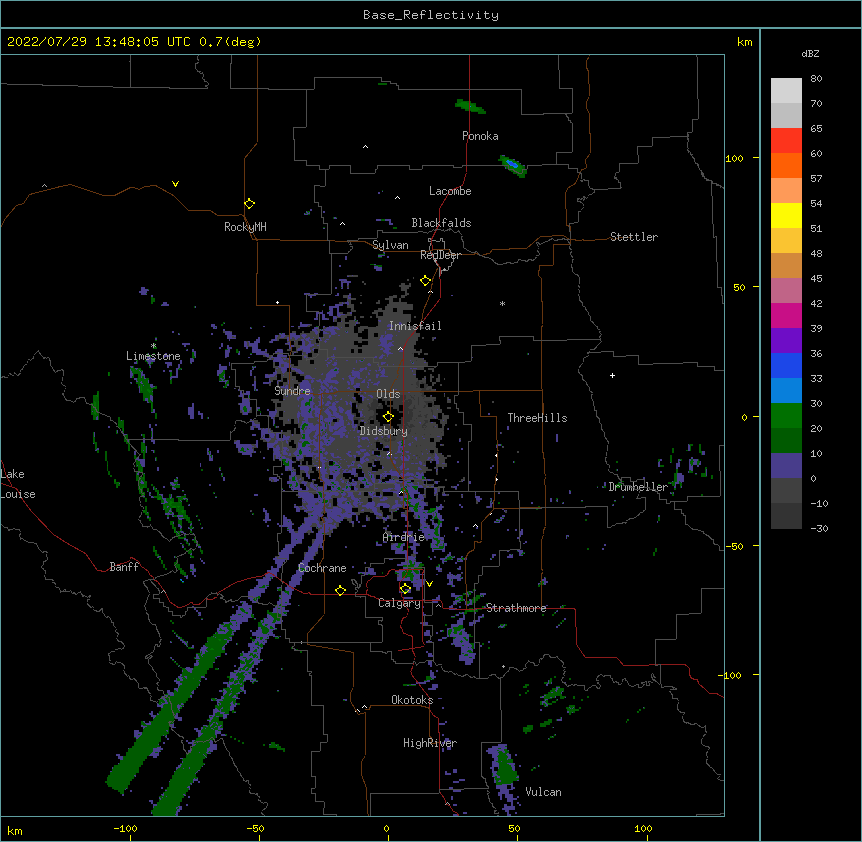Click the Lacombe city label
Image resolution: width=862 pixels, height=842 pixels.
click(450, 191)
